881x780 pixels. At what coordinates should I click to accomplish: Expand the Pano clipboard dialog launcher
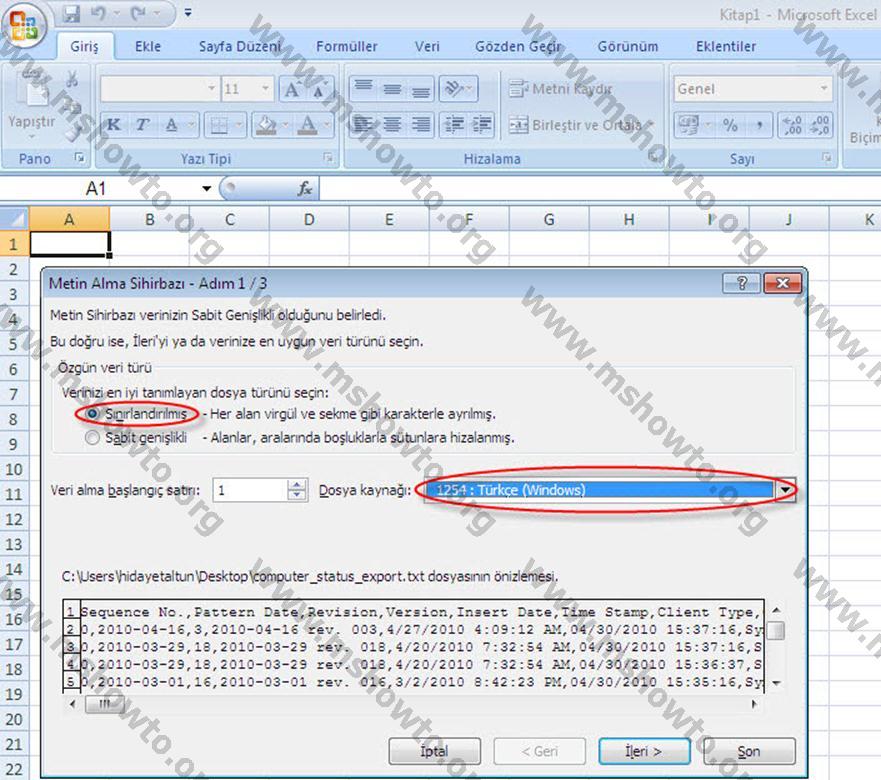pos(79,158)
